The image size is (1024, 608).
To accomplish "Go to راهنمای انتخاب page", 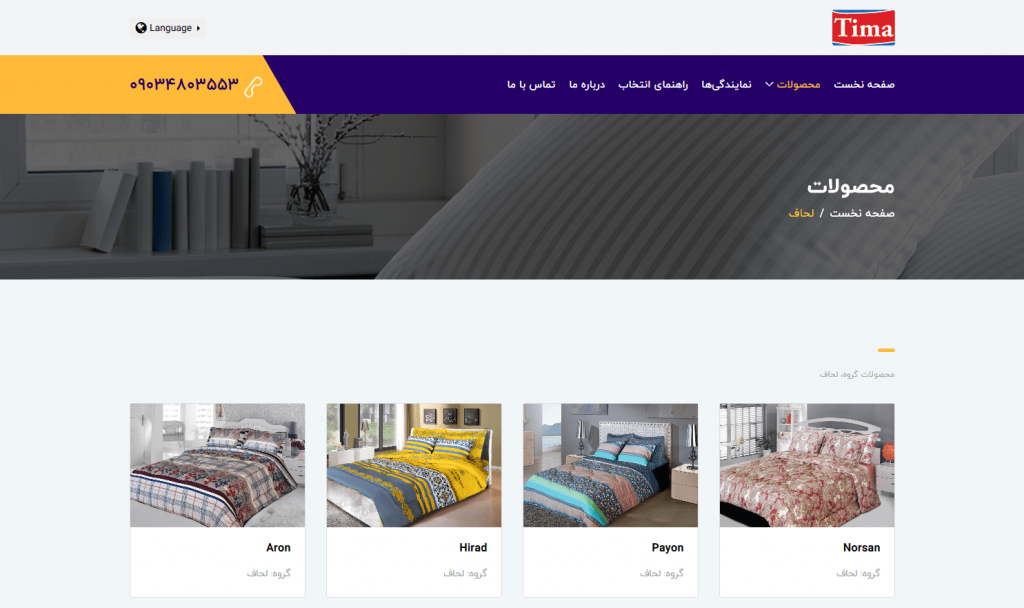I will (653, 84).
